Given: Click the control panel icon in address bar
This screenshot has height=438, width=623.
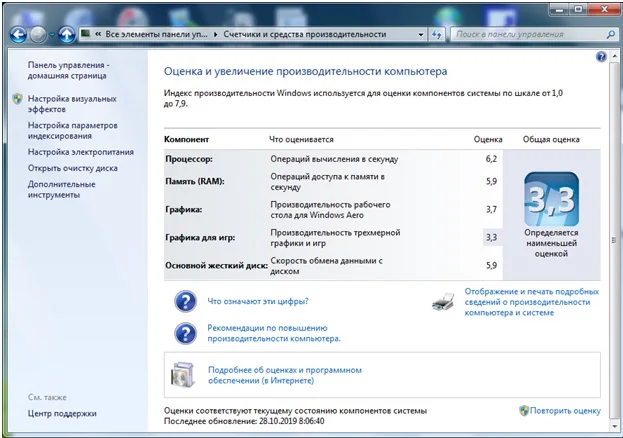Looking at the screenshot, I should 85,34.
